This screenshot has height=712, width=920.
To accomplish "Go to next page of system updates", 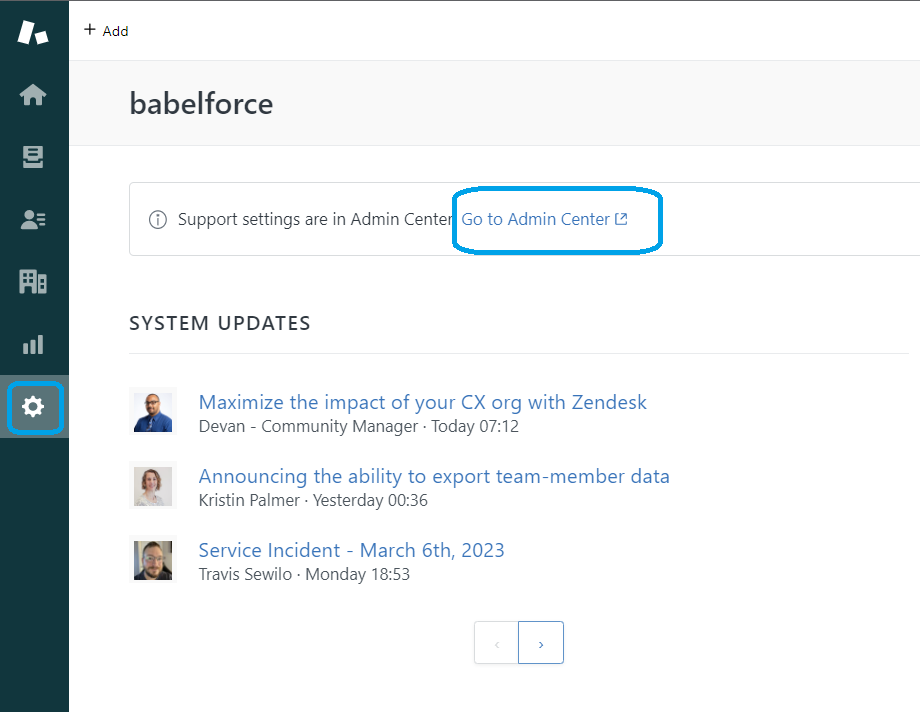I will coord(541,643).
